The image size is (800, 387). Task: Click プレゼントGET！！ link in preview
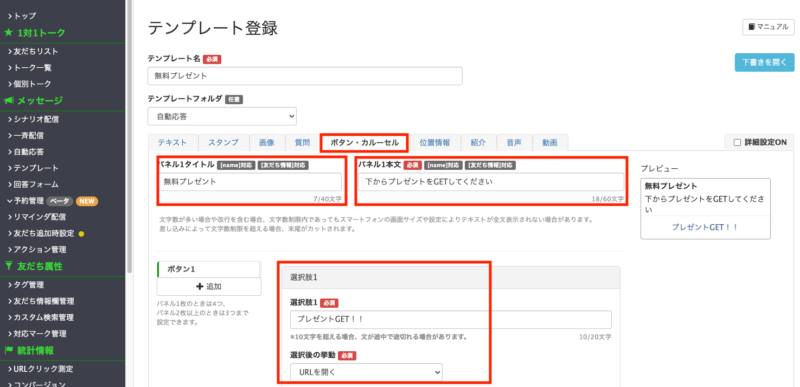click(x=705, y=227)
